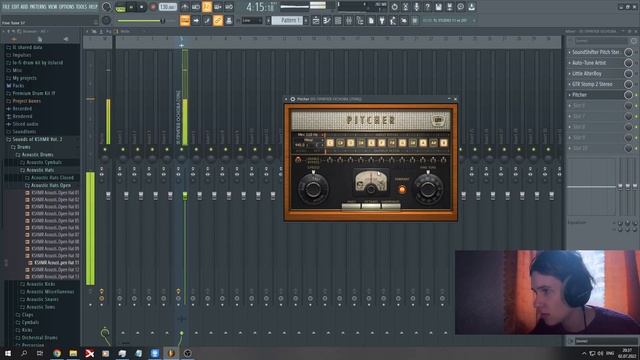640x360 pixels.
Task: Open the VIEW menu
Action: pos(53,7)
